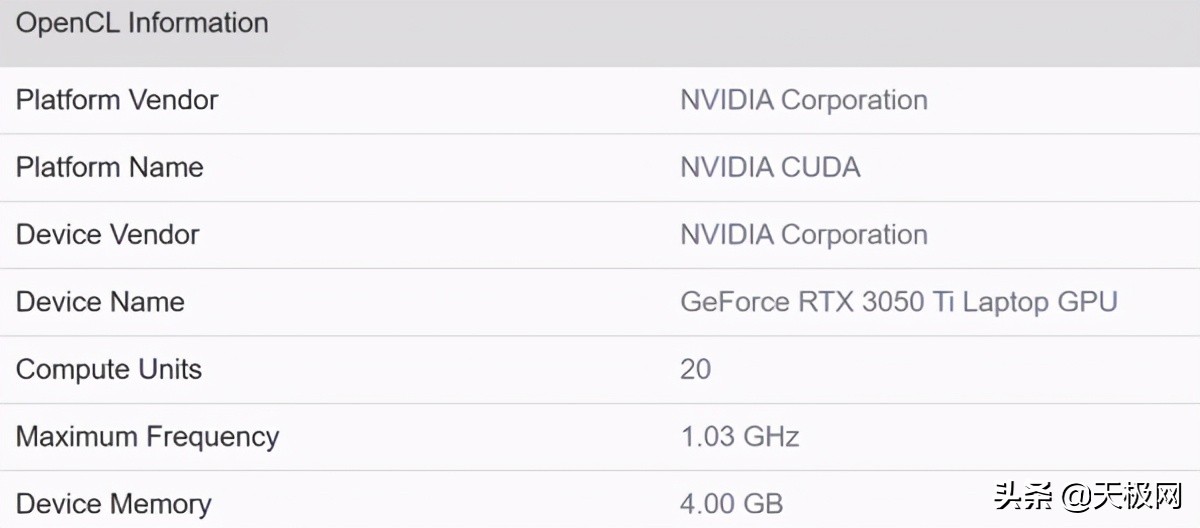Click the compute units value 20
Image resolution: width=1200 pixels, height=528 pixels.
point(695,369)
